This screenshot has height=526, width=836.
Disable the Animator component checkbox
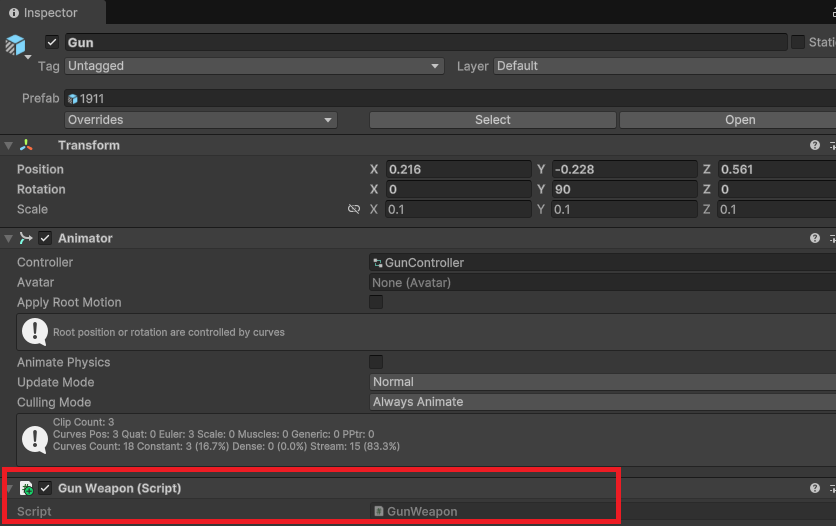(x=45, y=238)
